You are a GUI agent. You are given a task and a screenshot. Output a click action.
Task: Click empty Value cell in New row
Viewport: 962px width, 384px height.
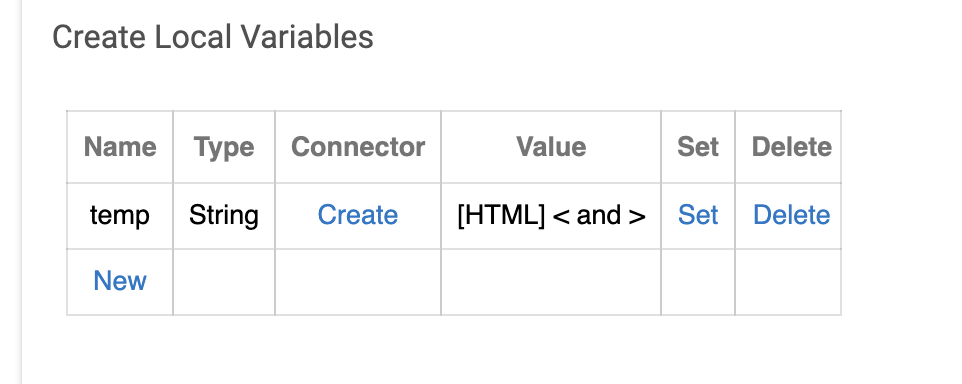point(551,282)
